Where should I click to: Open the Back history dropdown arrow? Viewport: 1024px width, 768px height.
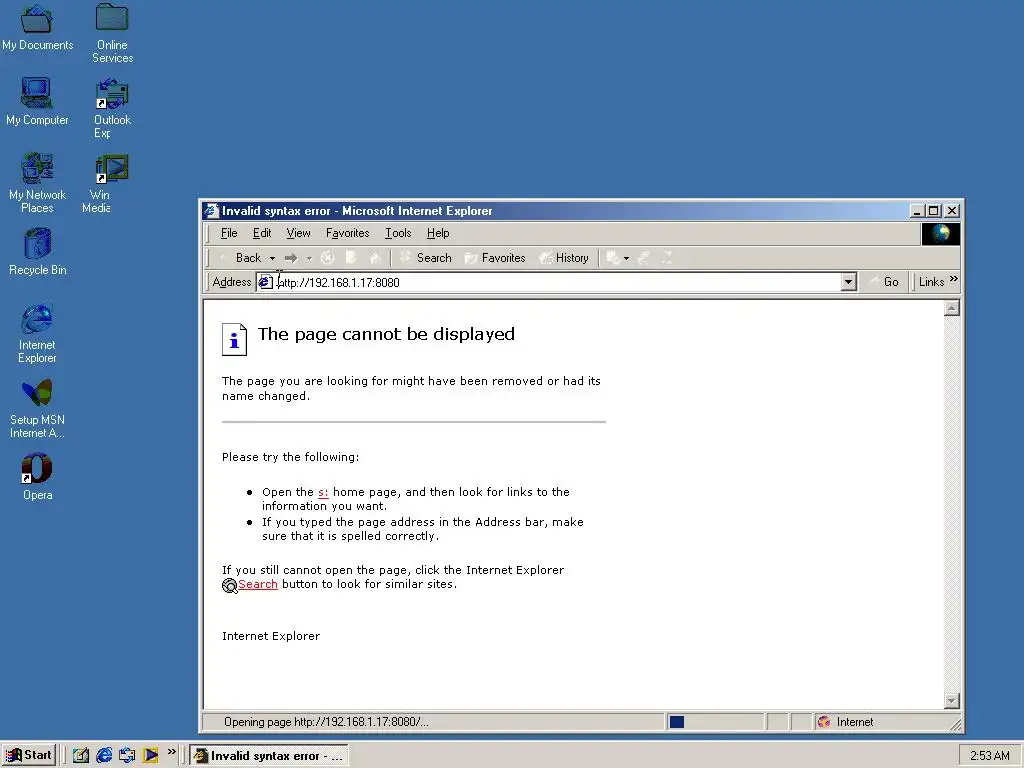tap(272, 259)
